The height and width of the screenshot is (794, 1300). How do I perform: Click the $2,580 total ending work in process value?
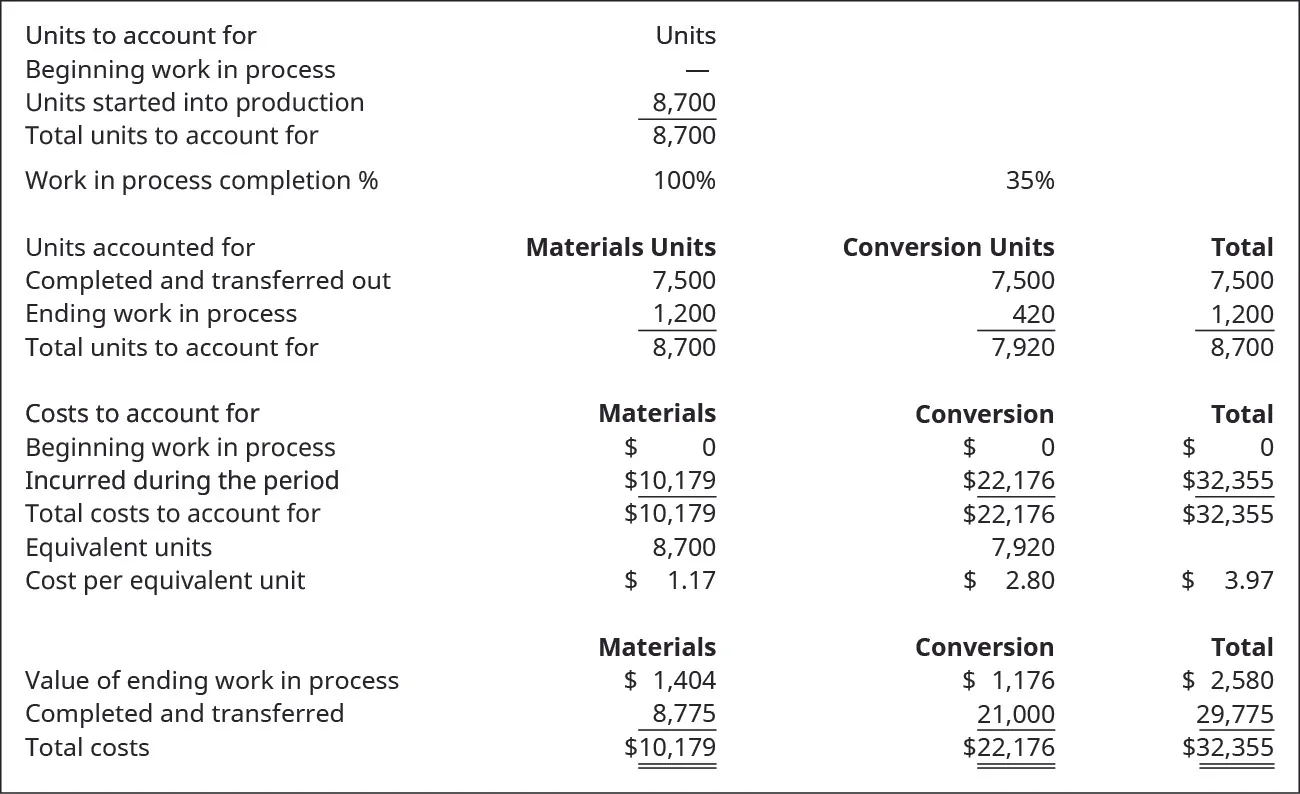[1228, 681]
